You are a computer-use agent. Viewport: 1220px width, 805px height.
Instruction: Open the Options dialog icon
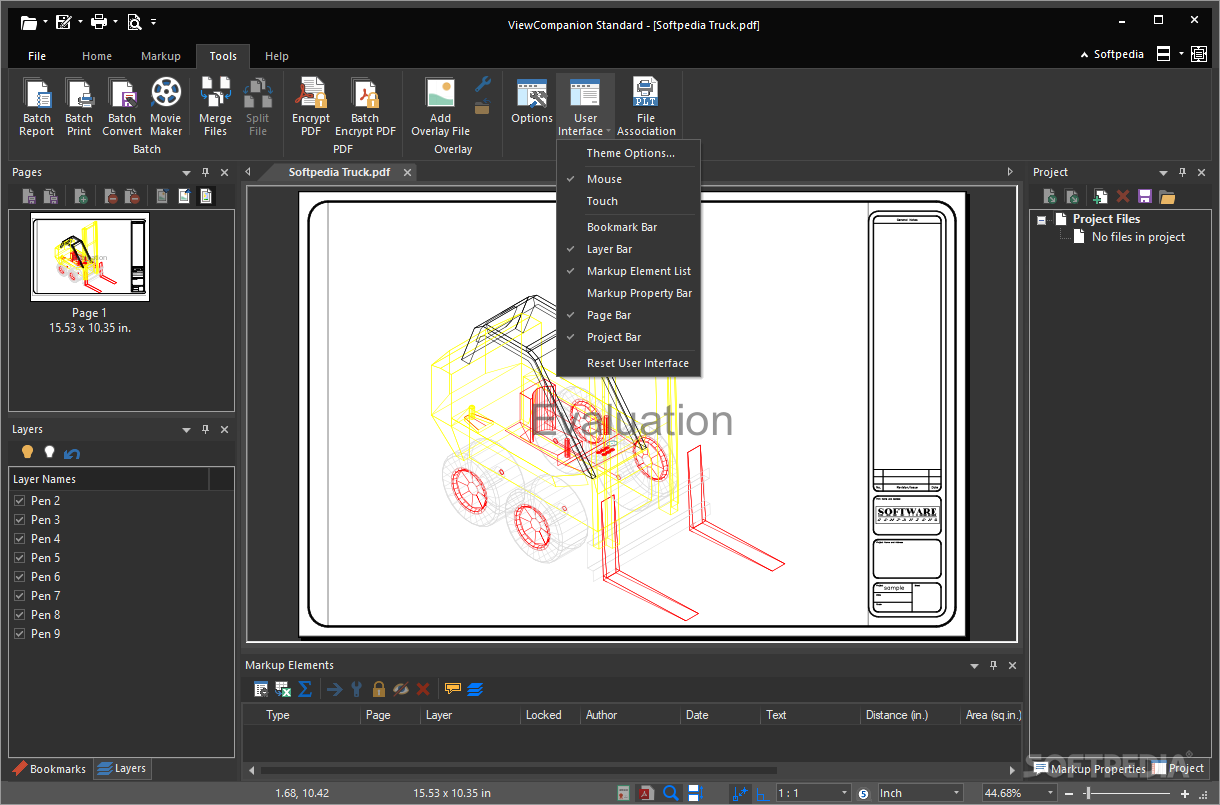click(x=532, y=93)
